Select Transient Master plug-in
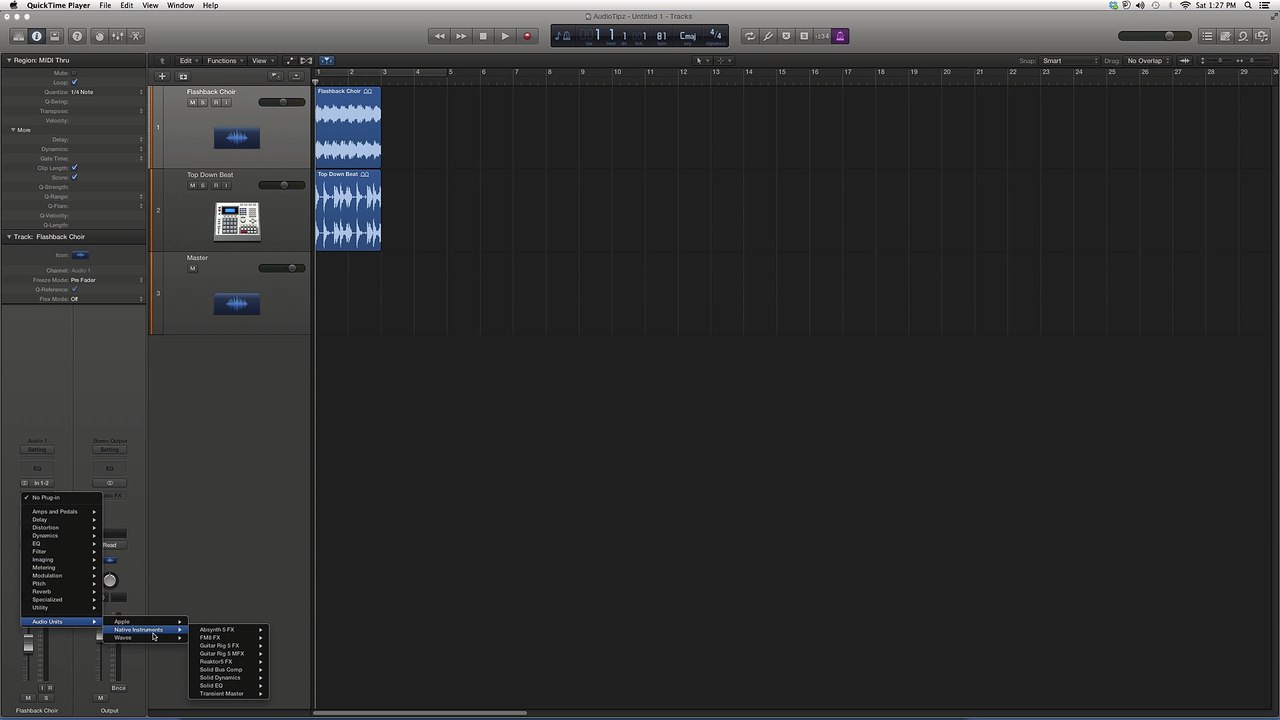The width and height of the screenshot is (1280, 720). 228,694
